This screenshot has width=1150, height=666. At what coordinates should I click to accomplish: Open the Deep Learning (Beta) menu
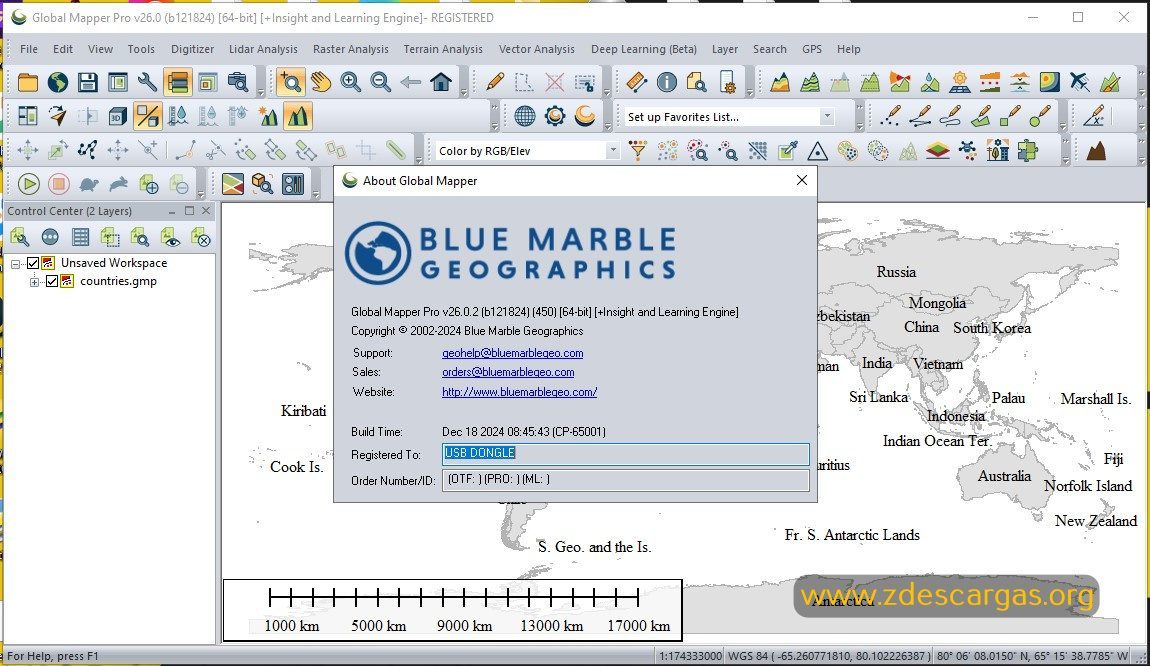644,49
